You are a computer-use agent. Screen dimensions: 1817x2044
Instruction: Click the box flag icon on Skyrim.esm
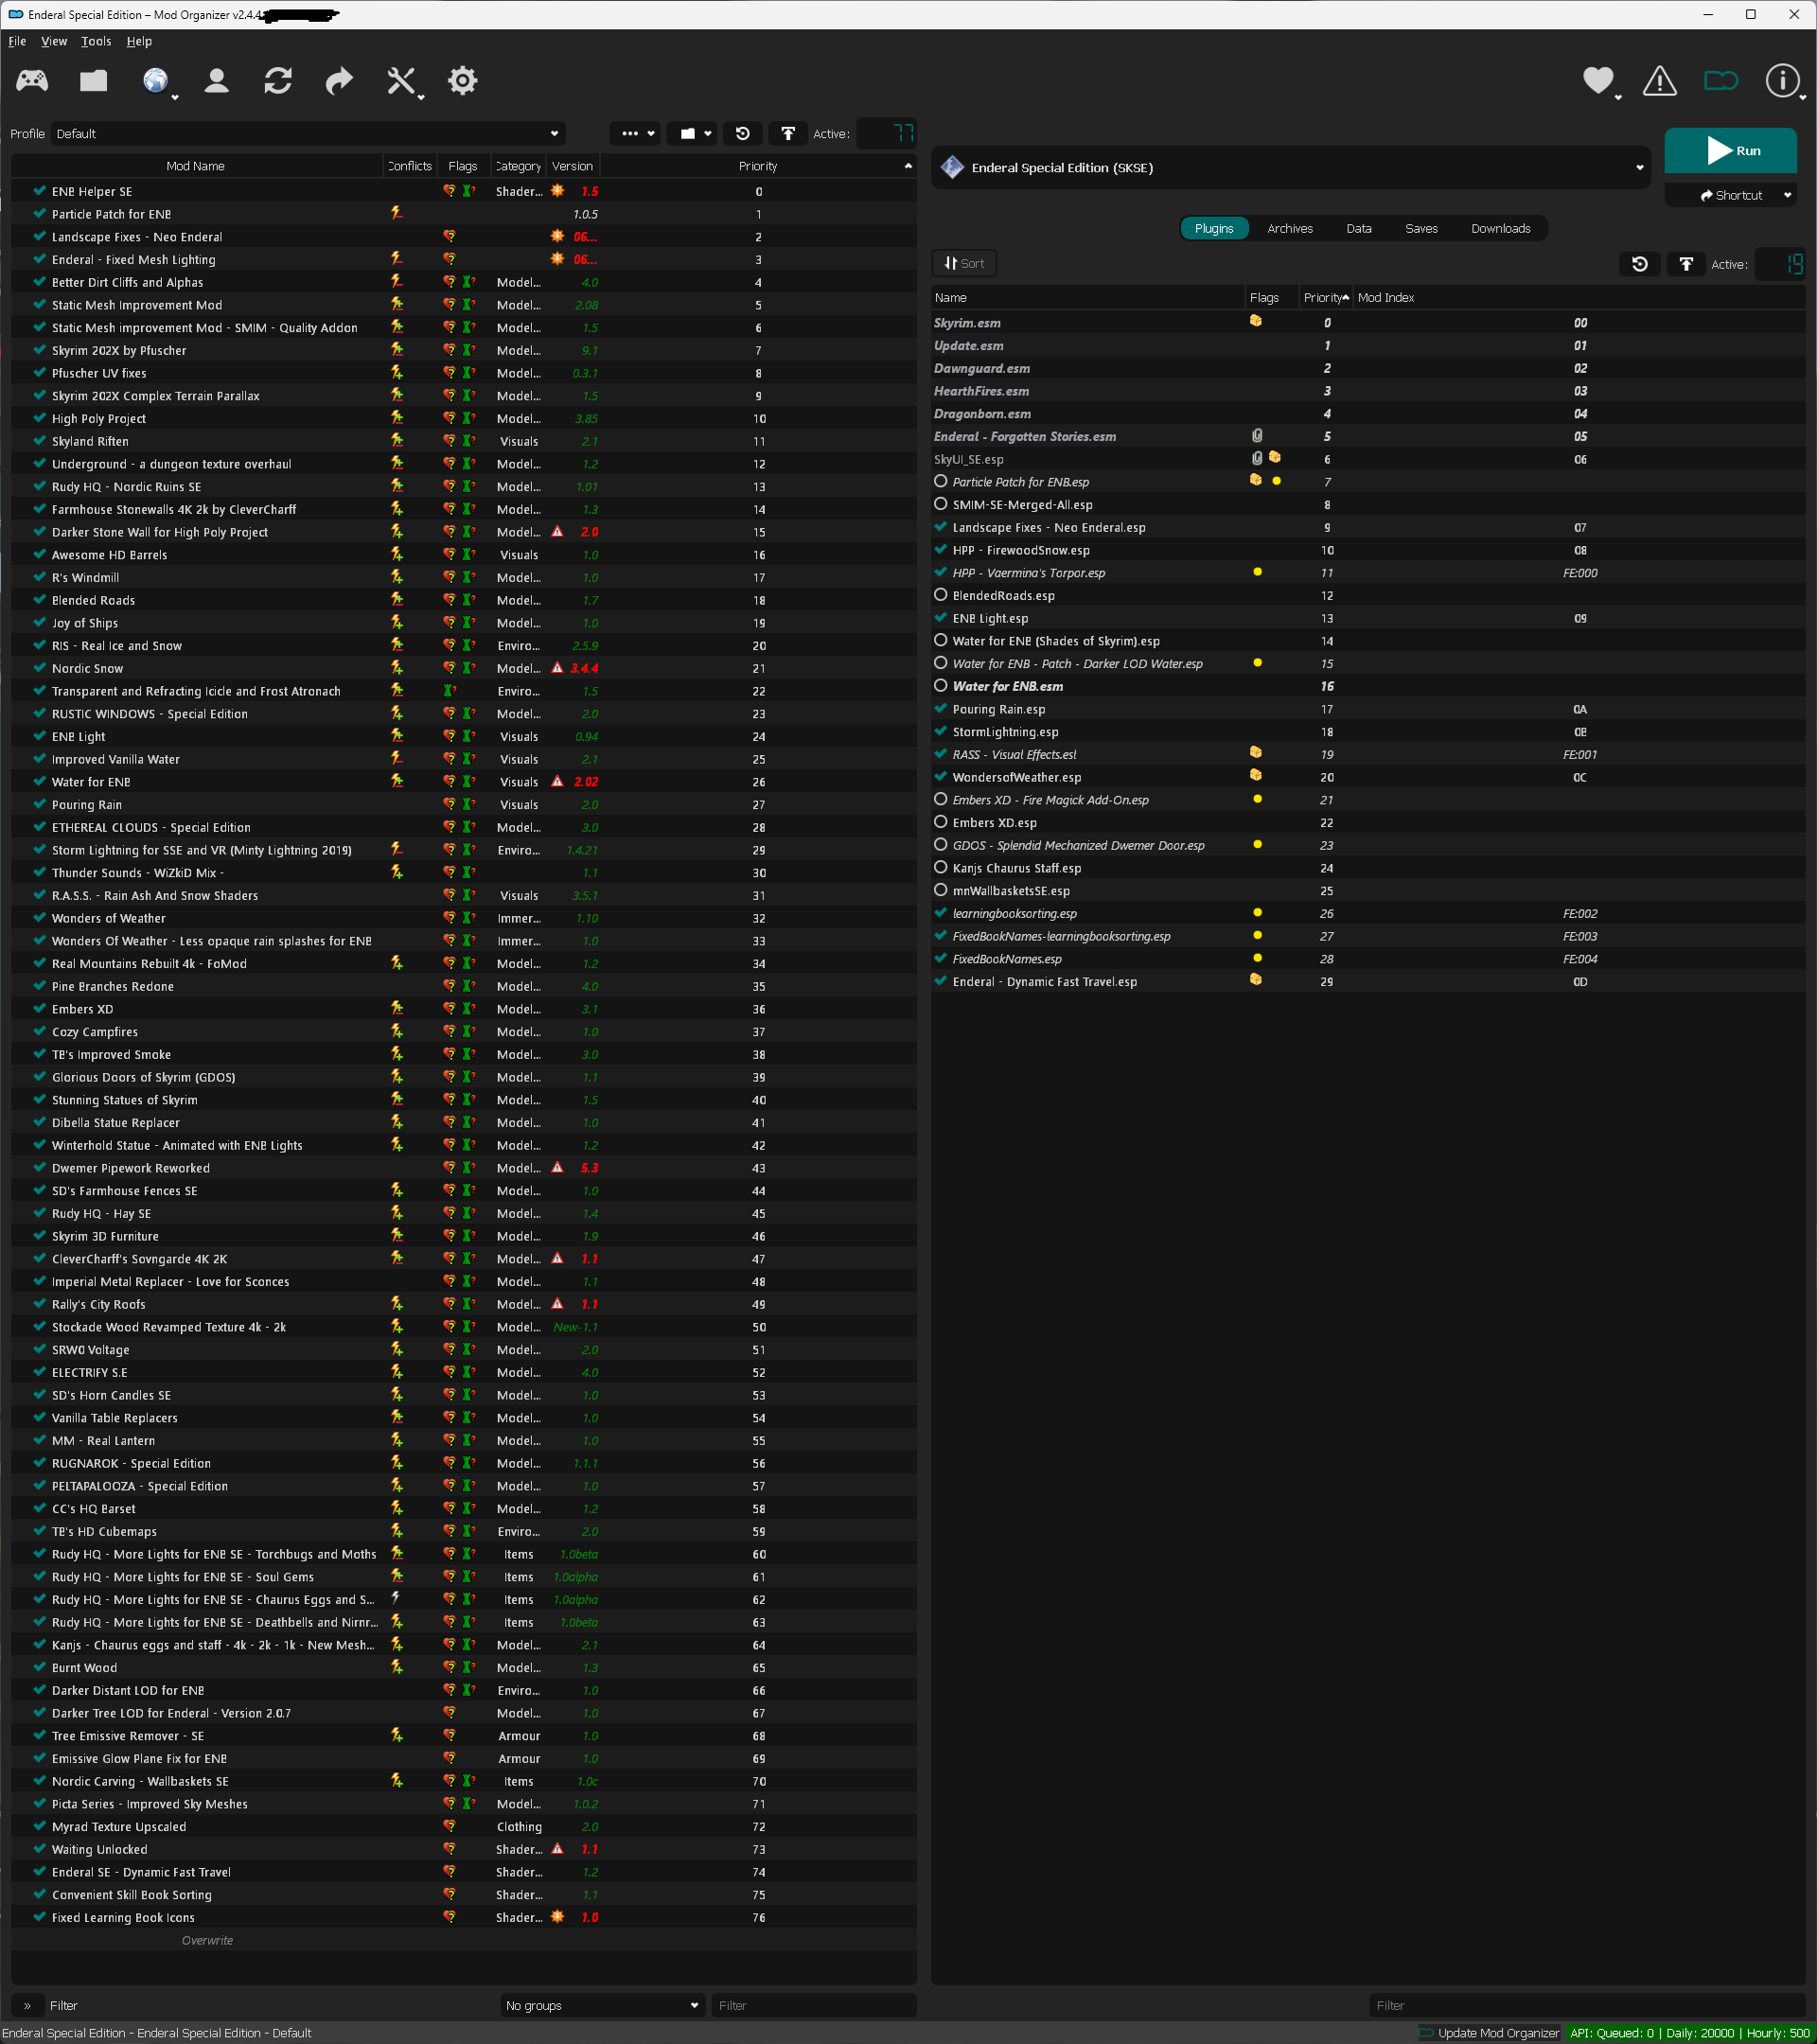1256,322
